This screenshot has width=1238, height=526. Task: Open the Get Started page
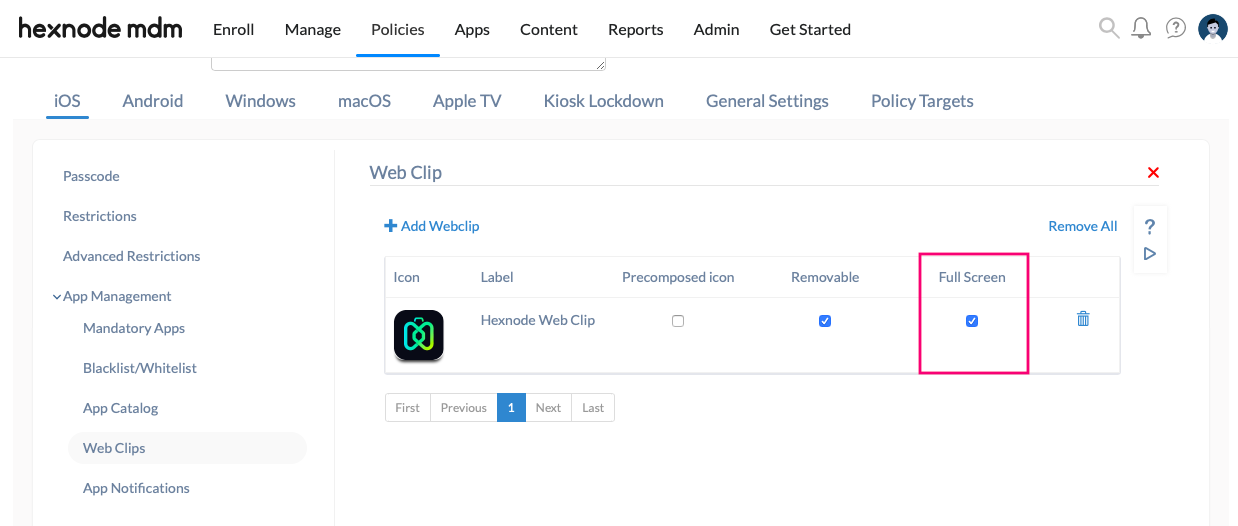coord(810,29)
